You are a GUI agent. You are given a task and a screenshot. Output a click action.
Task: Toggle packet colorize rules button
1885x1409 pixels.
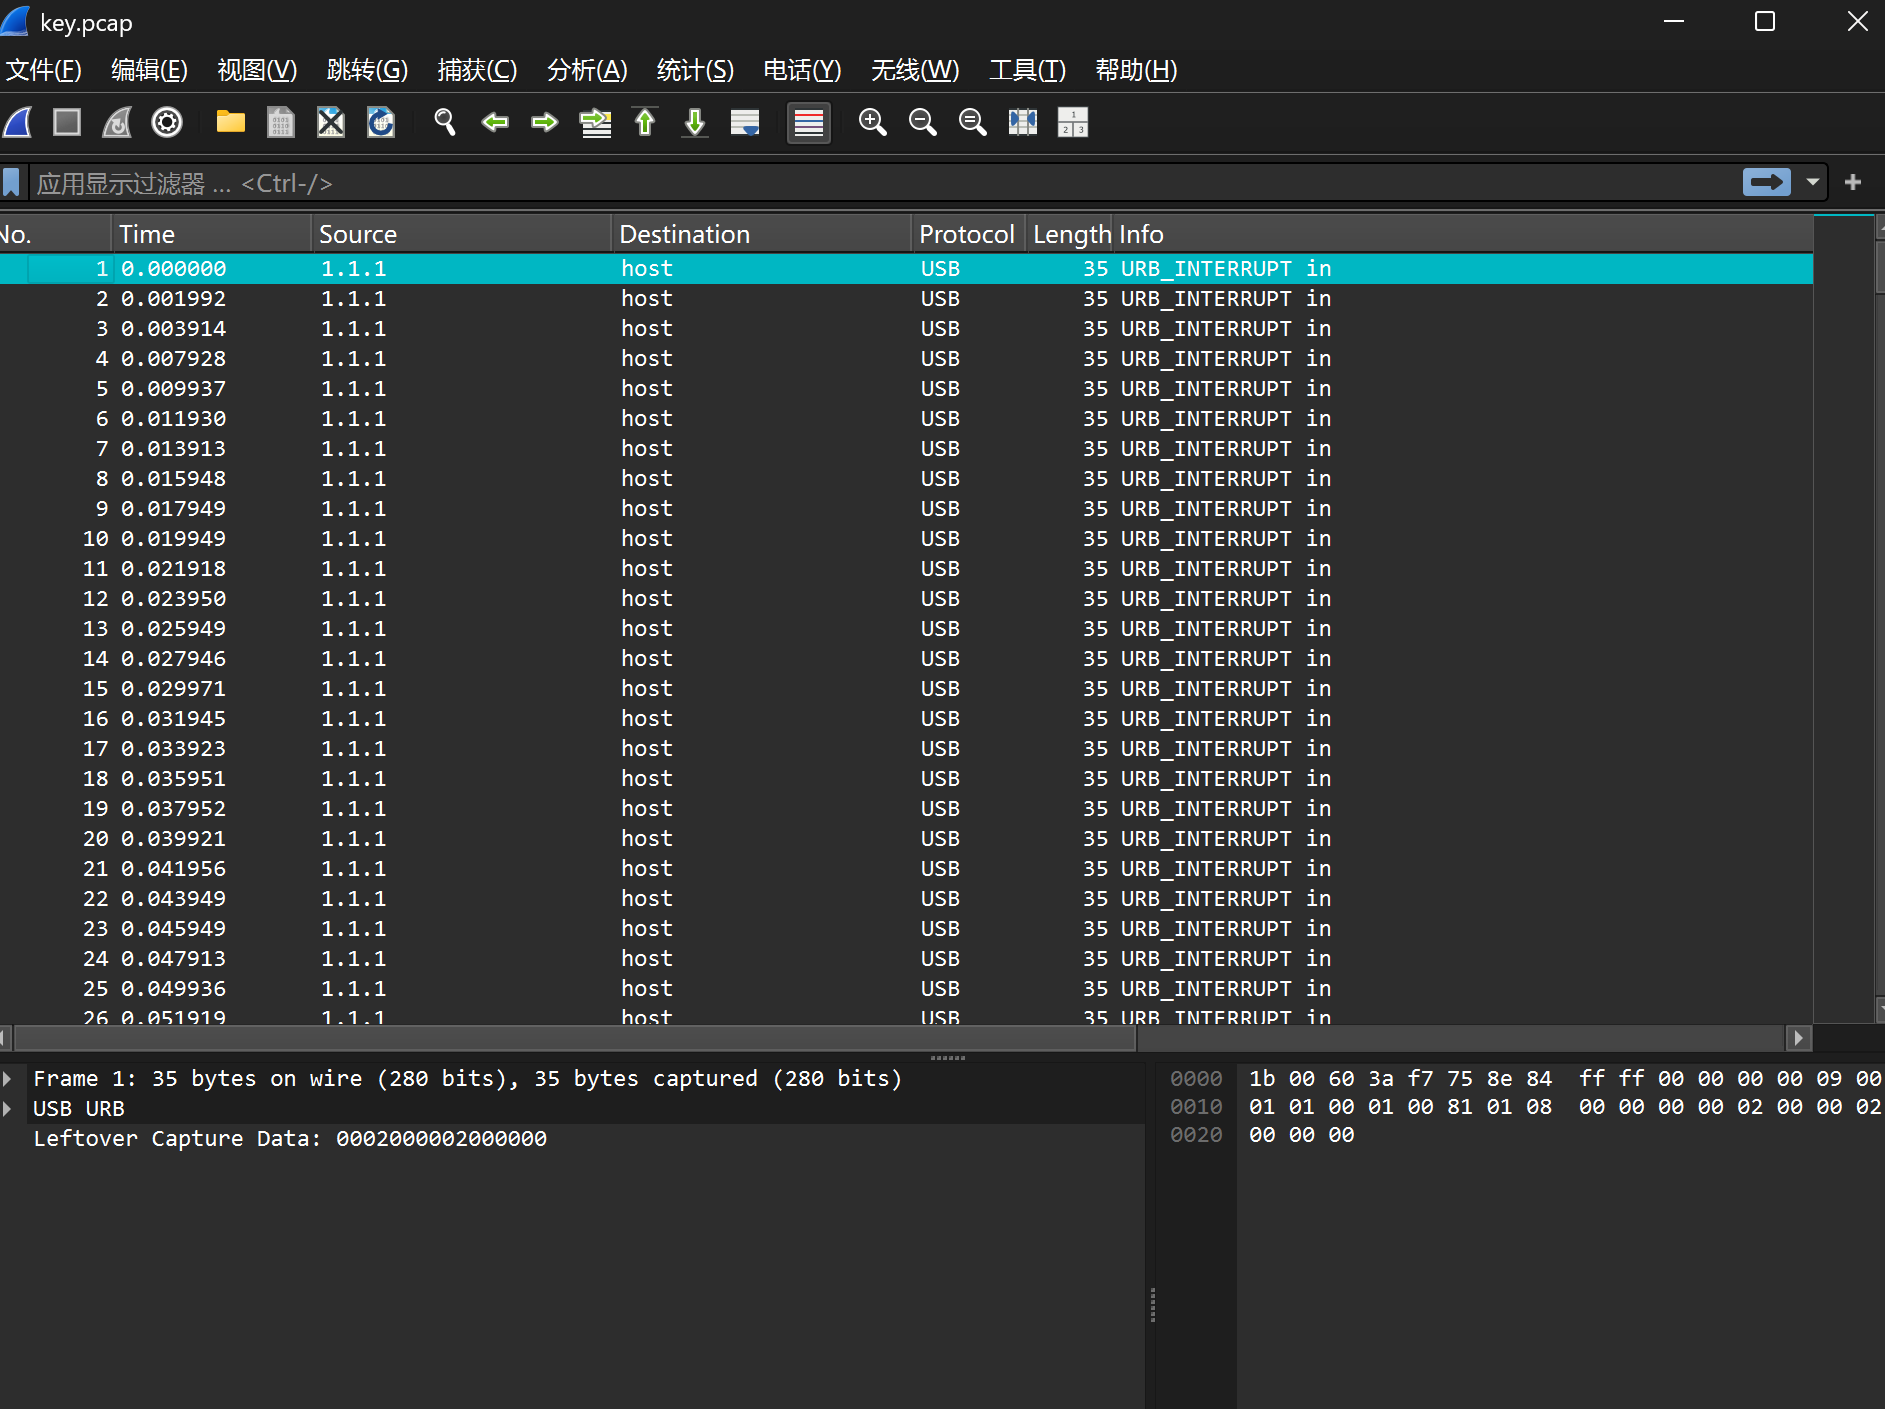809,123
